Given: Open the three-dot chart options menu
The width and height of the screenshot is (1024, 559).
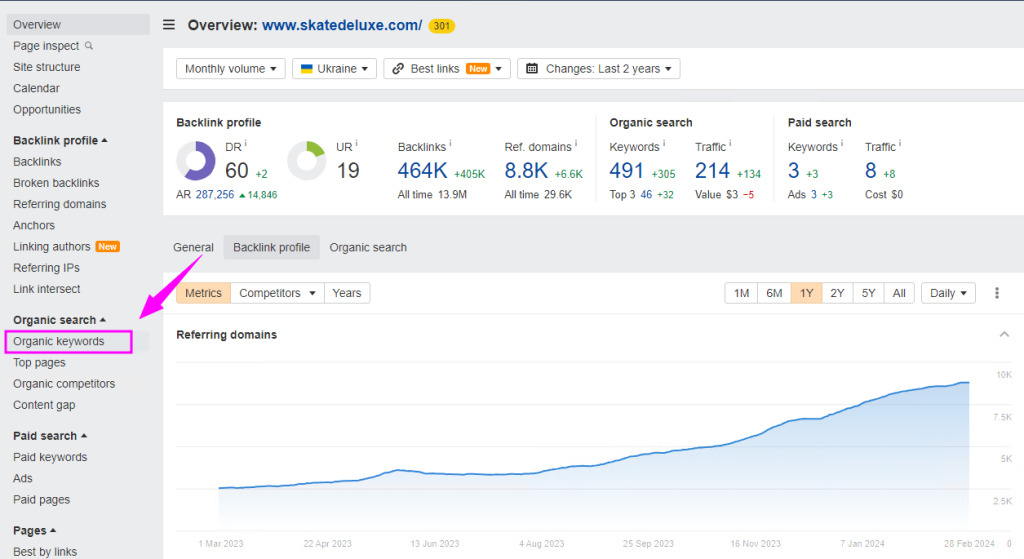Looking at the screenshot, I should [x=997, y=293].
